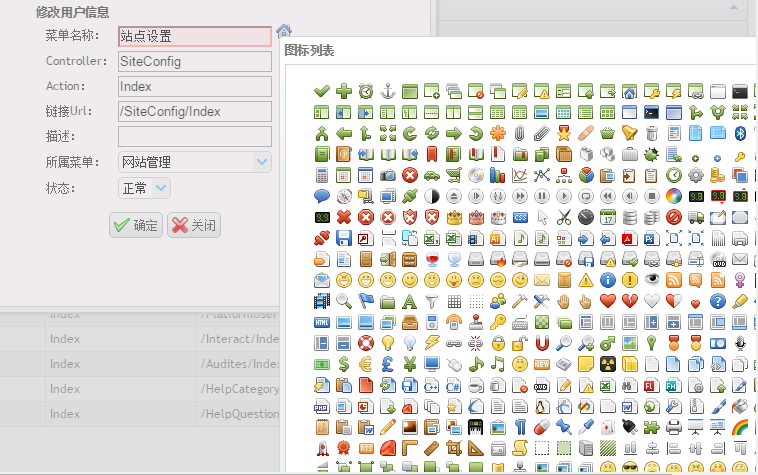Screen dimensions: 758x475
Task: Pick the film strip icon
Action: point(321,302)
